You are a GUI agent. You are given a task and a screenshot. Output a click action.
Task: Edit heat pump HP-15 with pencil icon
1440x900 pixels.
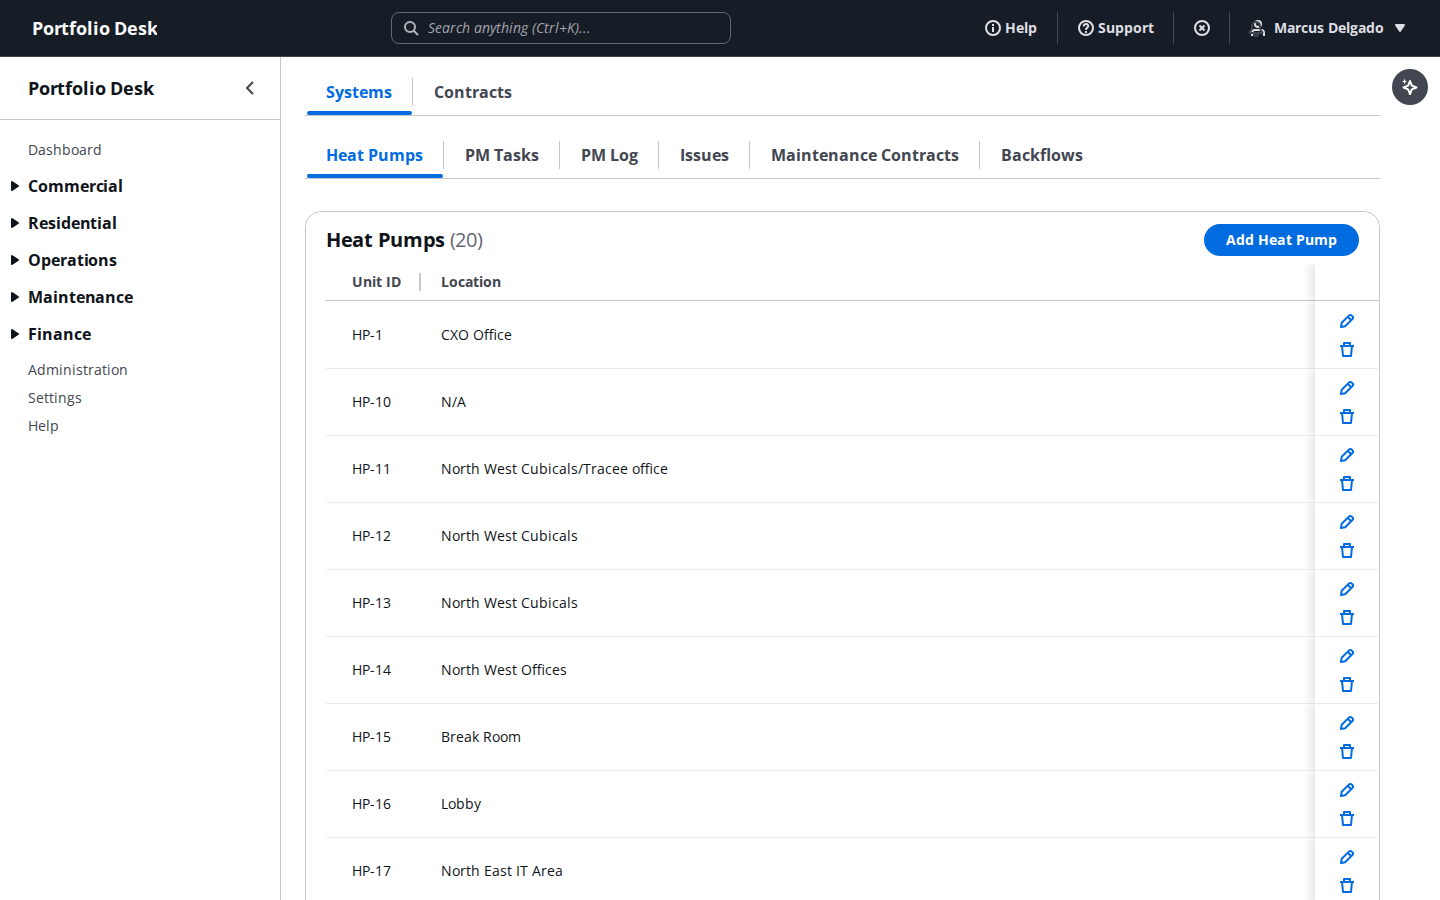1347,723
